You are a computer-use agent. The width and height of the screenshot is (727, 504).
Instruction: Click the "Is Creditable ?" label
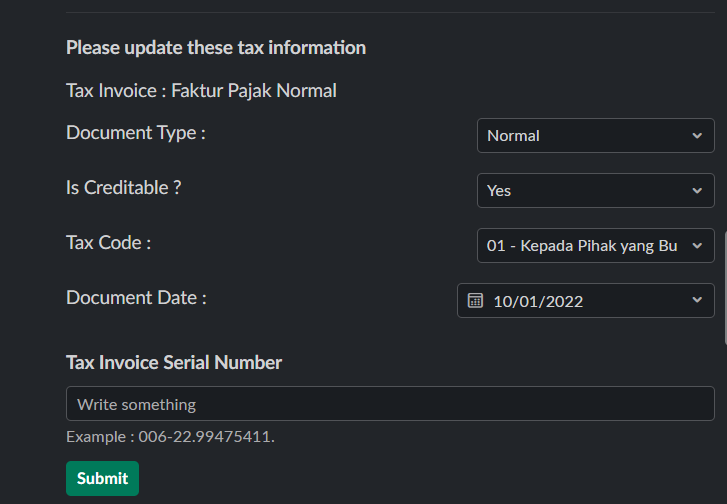(124, 187)
